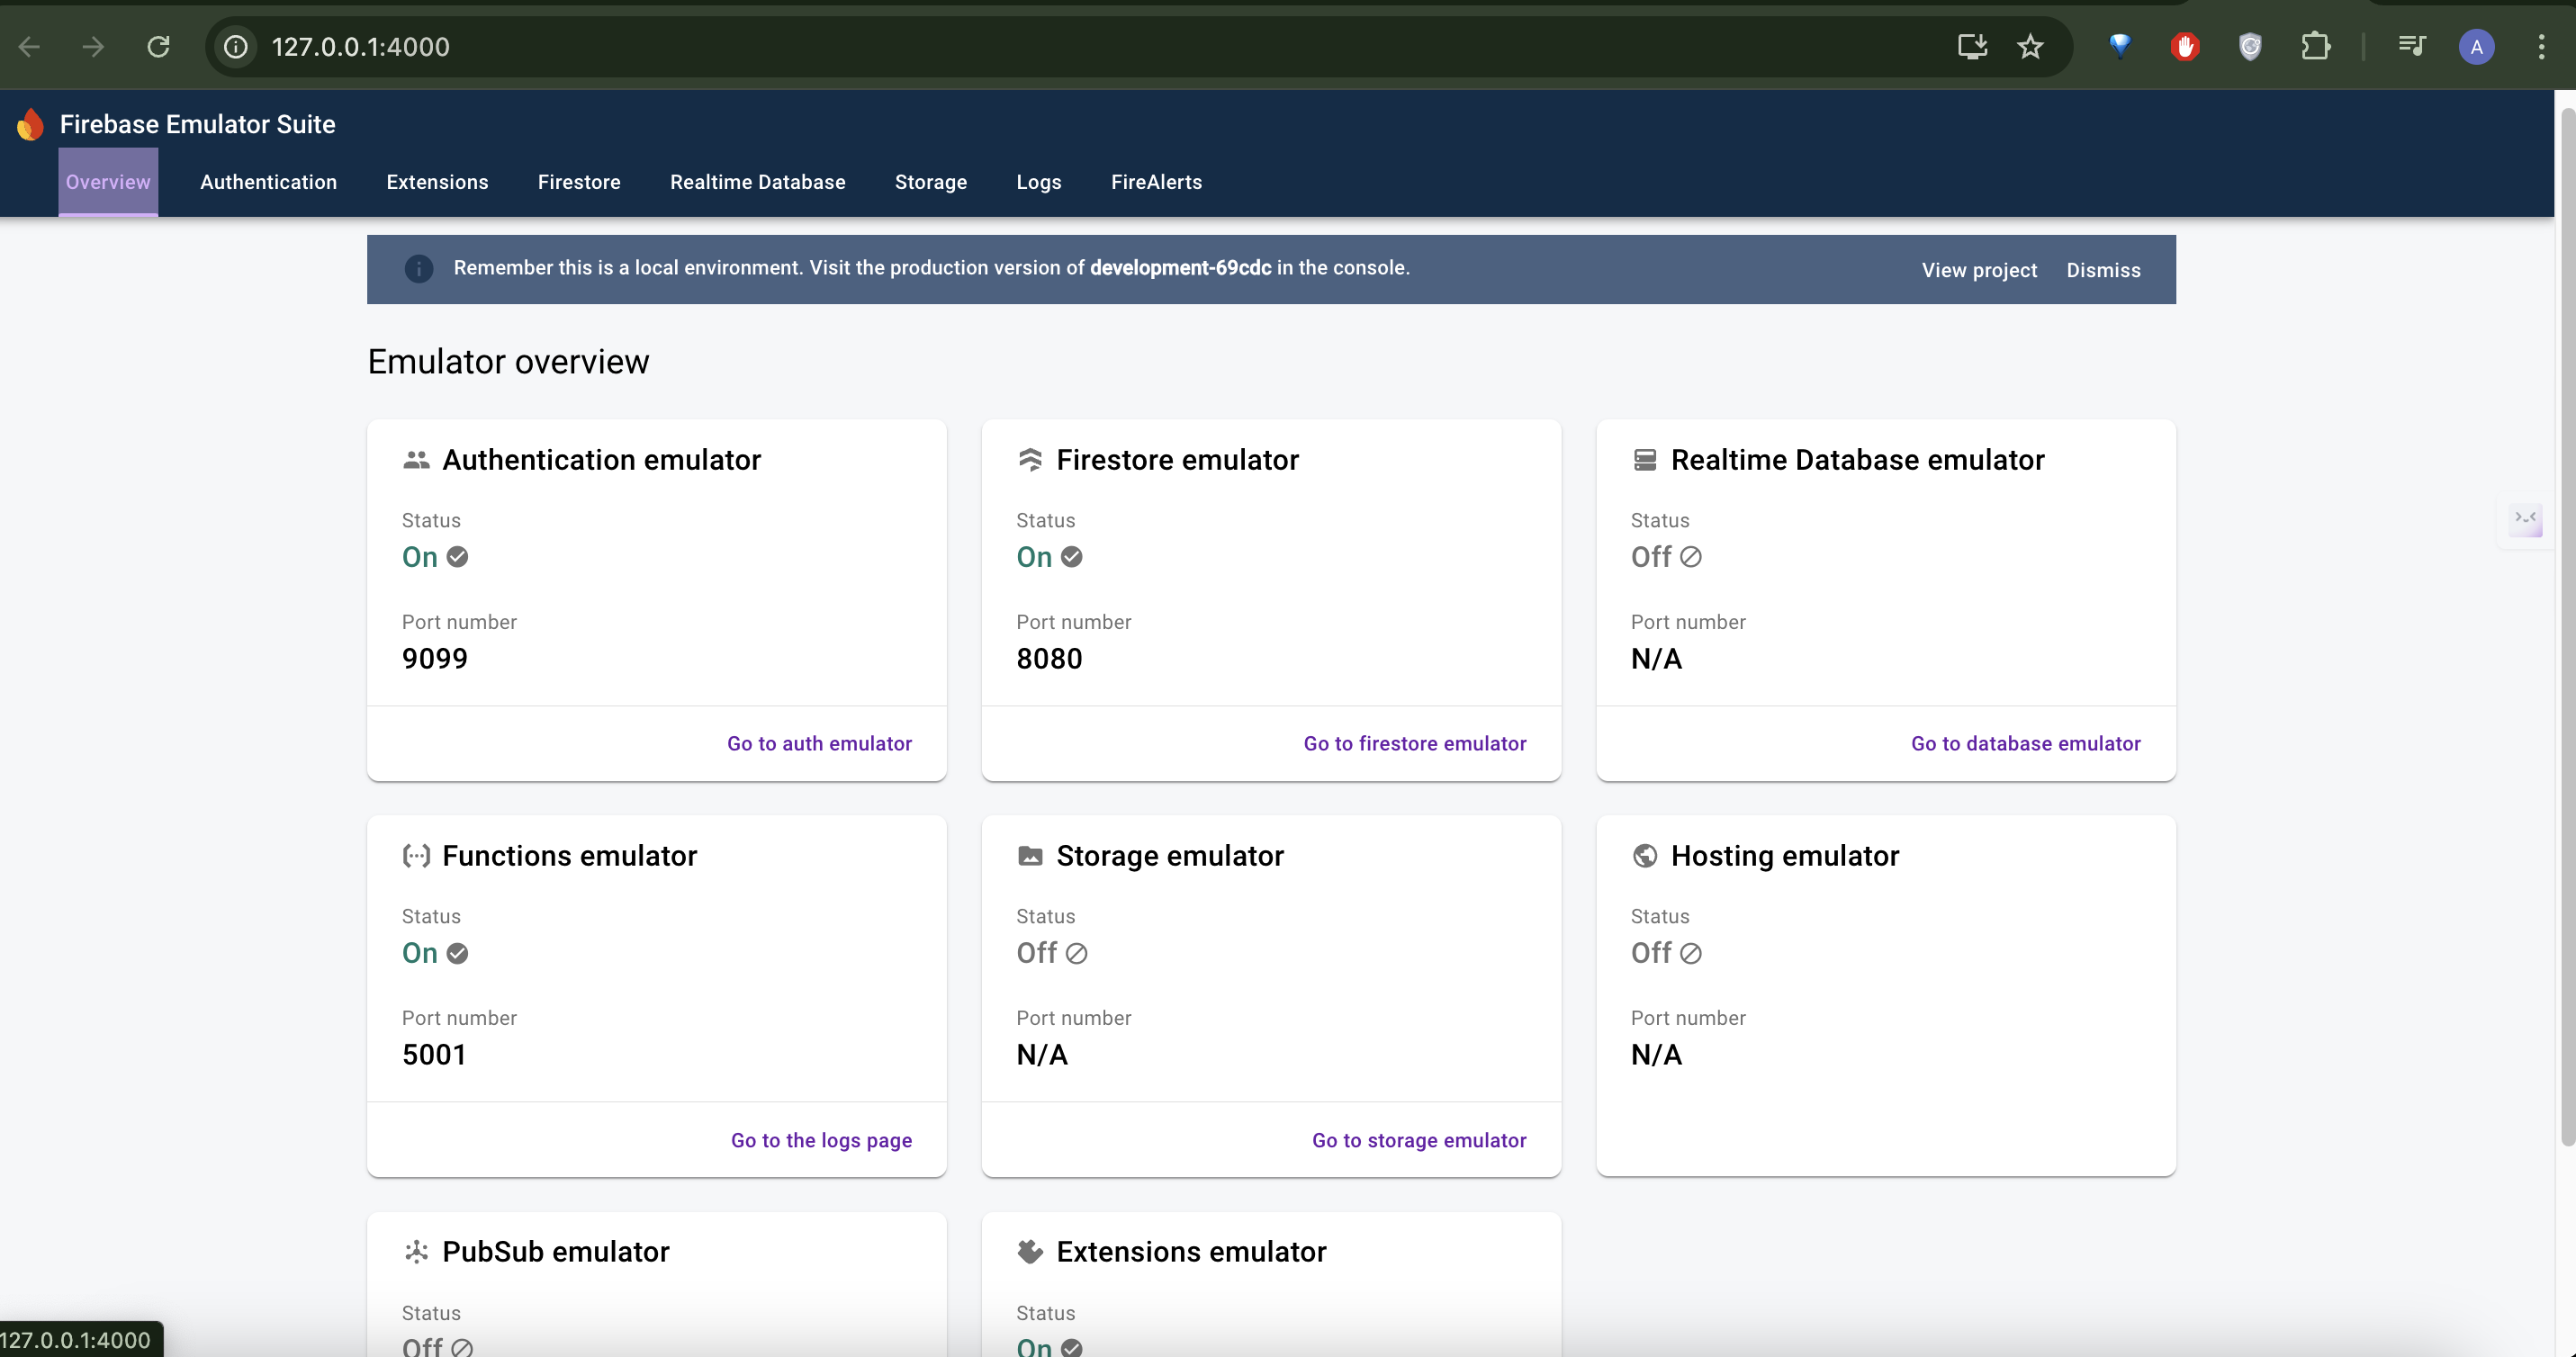This screenshot has width=2576, height=1357.
Task: Dismiss the local environment banner
Action: [x=2103, y=269]
